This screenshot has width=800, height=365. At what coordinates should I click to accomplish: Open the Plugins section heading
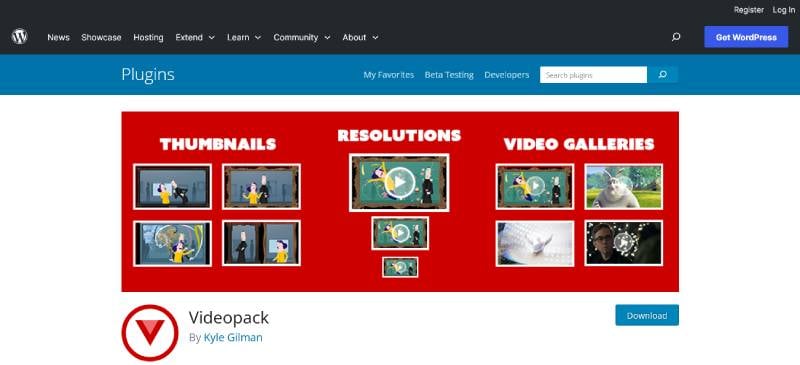tap(148, 75)
